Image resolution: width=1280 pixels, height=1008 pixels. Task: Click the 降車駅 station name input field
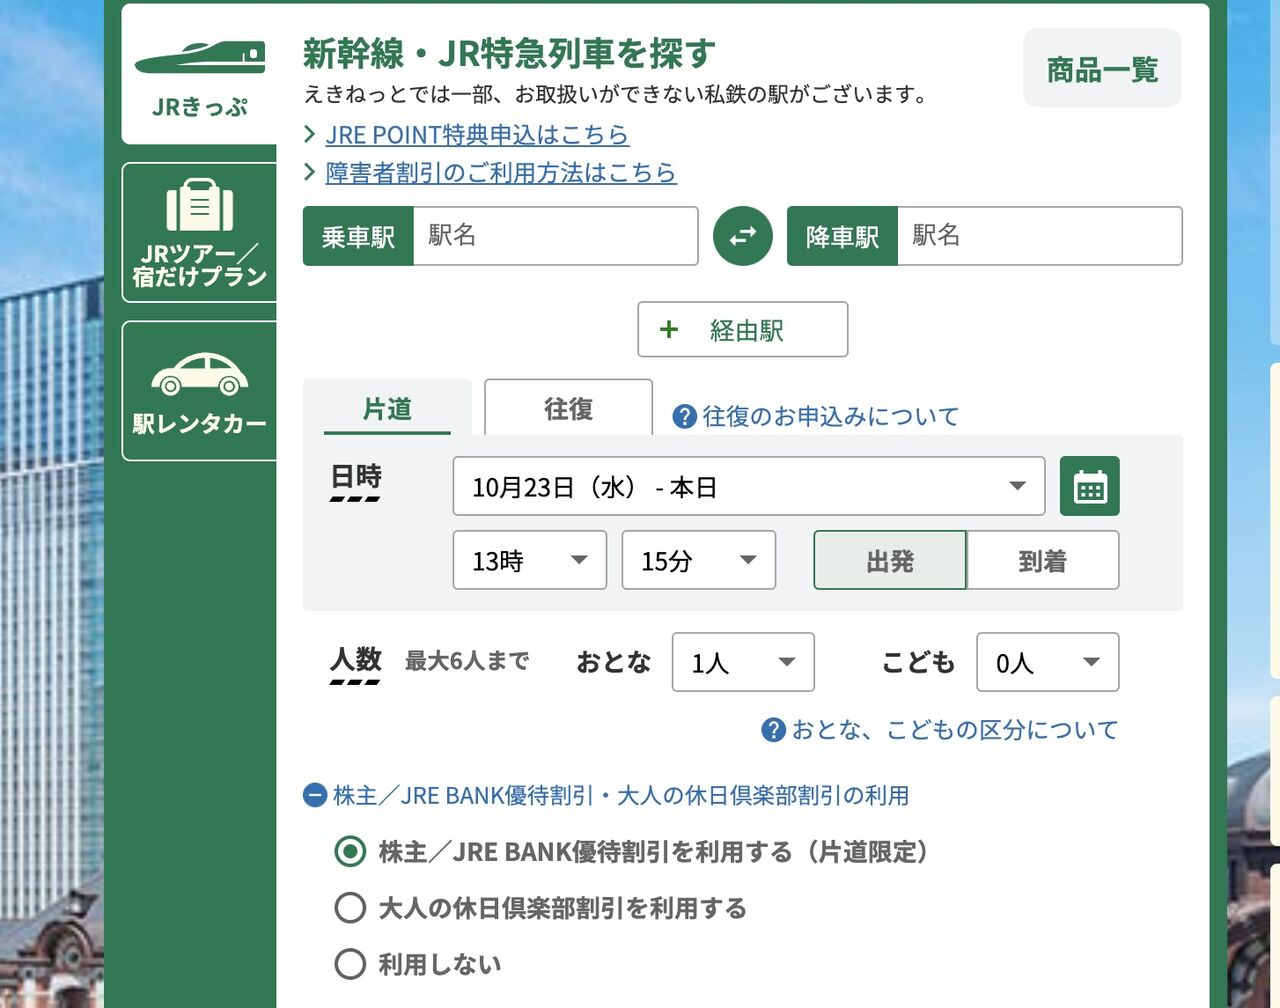point(1040,236)
